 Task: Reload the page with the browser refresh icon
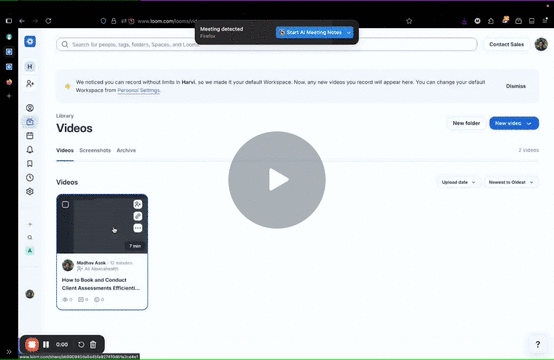tap(48, 21)
